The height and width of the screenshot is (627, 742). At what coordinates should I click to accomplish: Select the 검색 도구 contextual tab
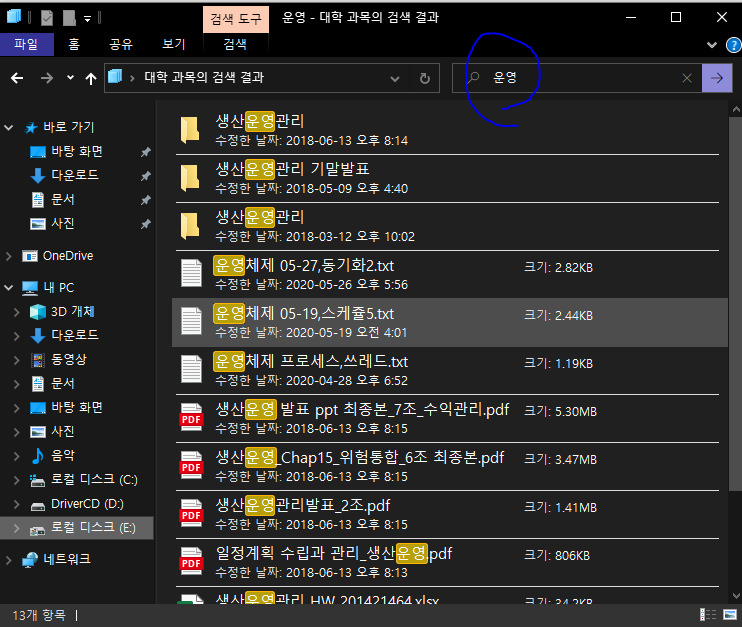(x=236, y=19)
